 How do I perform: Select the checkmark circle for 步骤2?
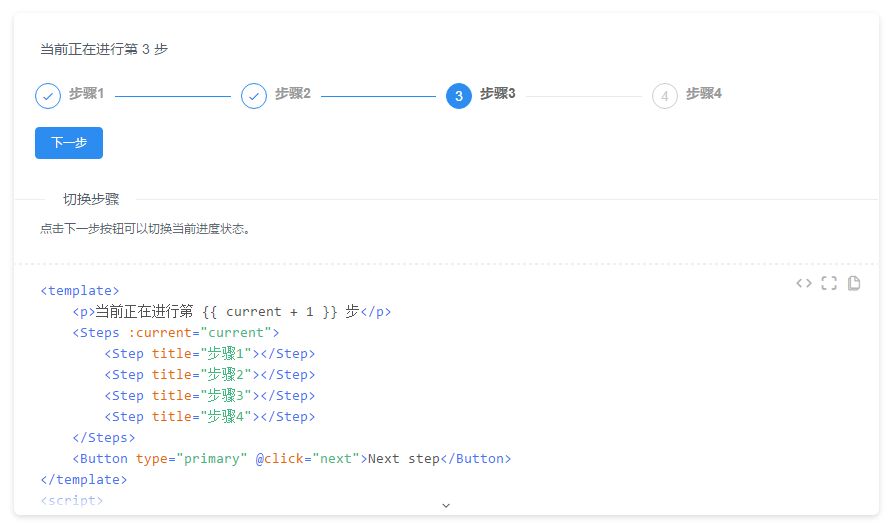pos(254,96)
